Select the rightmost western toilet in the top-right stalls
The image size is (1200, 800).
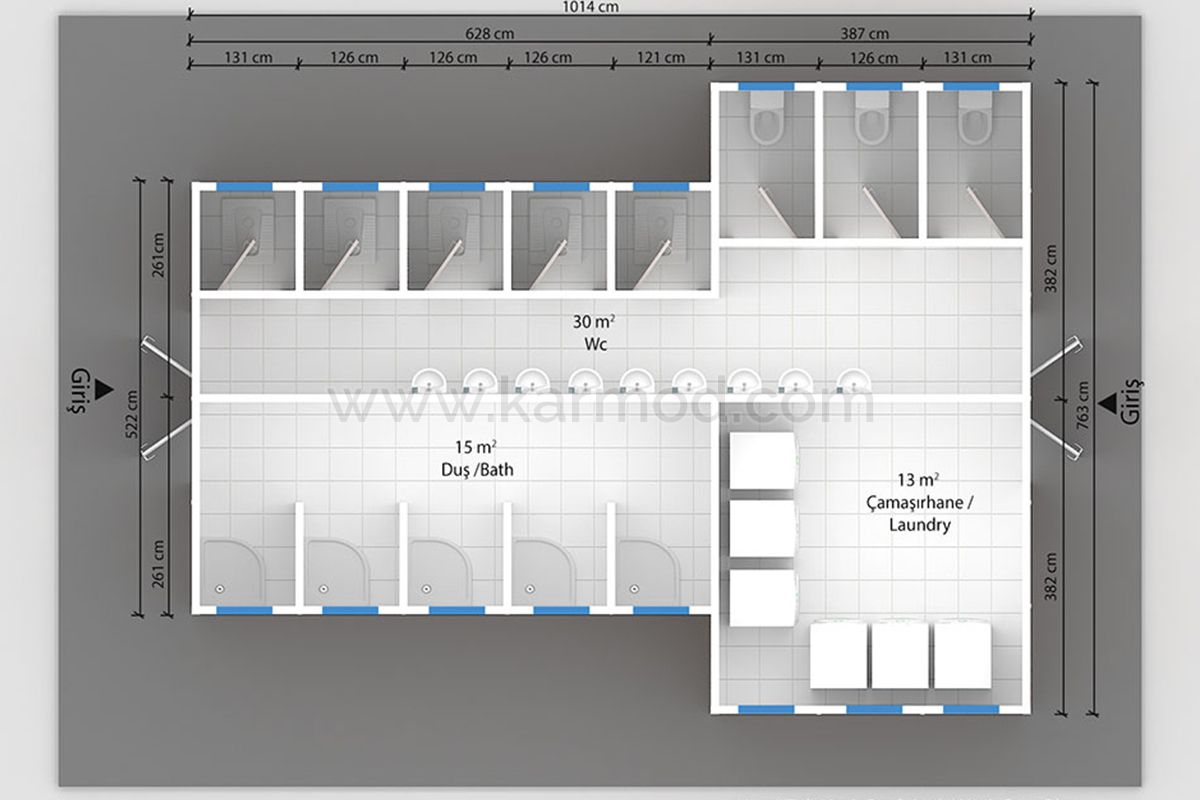click(973, 122)
